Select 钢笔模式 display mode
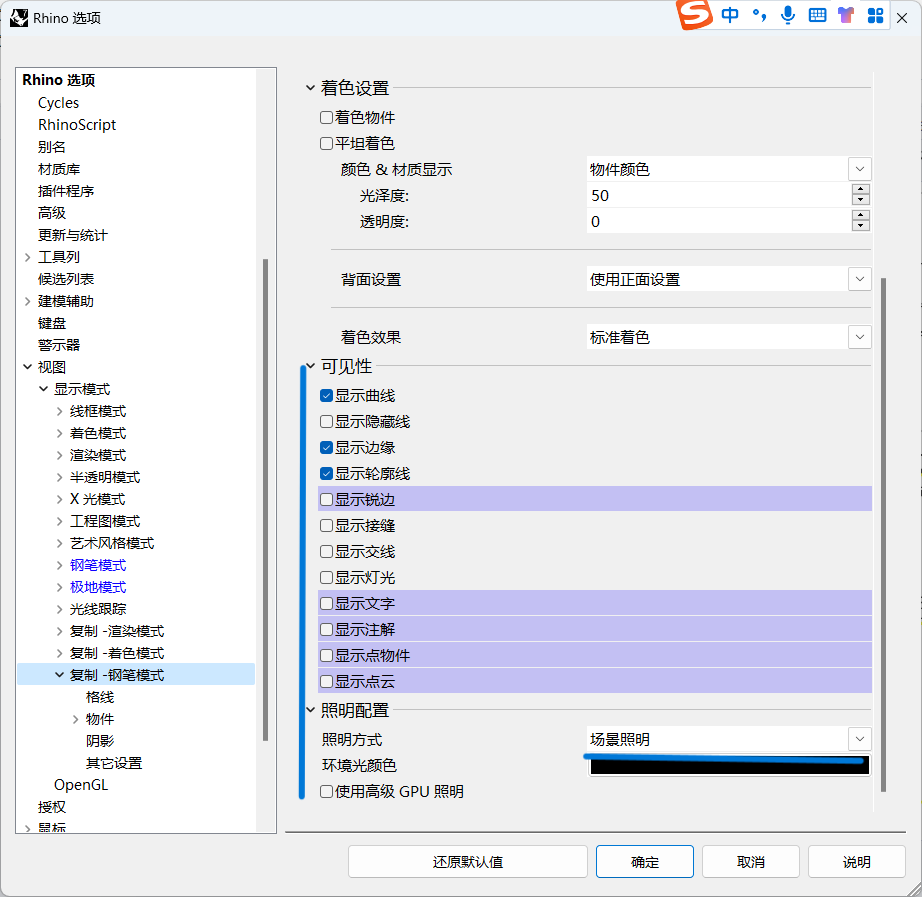The image size is (922, 897). coord(98,565)
